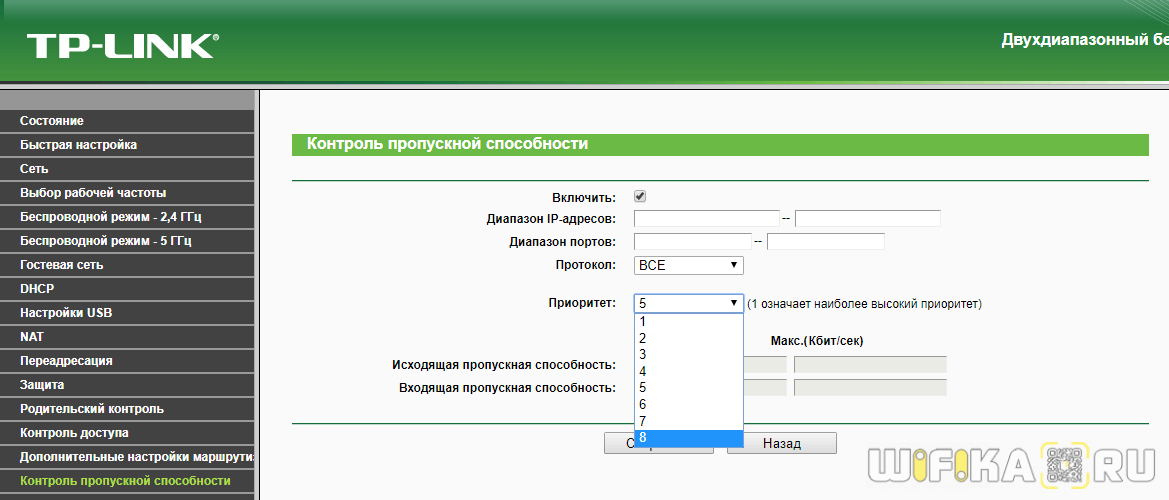
Task: Toggle the Включить checkbox
Action: click(640, 197)
